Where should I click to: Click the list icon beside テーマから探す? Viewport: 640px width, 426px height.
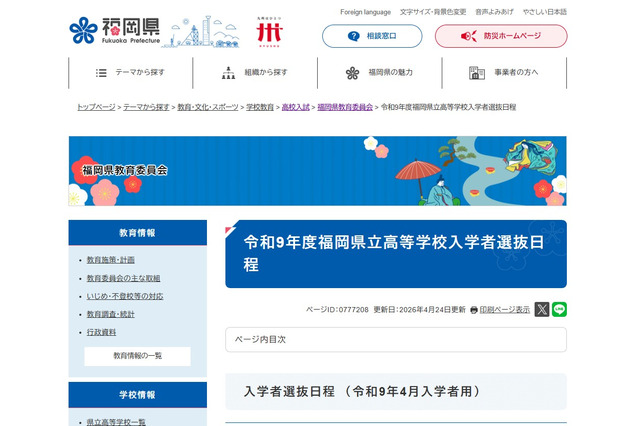click(101, 73)
